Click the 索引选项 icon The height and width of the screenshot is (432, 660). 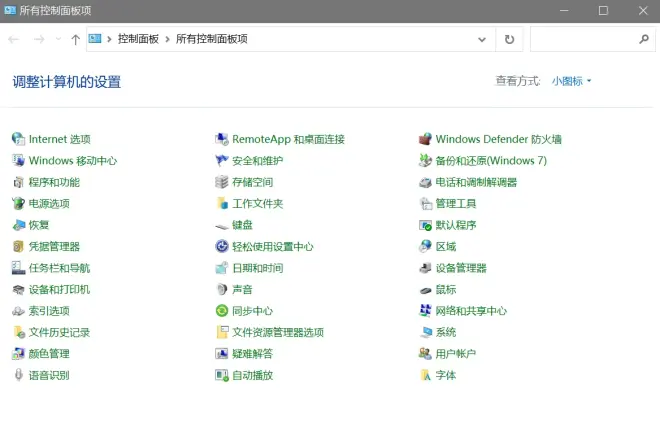click(18, 311)
